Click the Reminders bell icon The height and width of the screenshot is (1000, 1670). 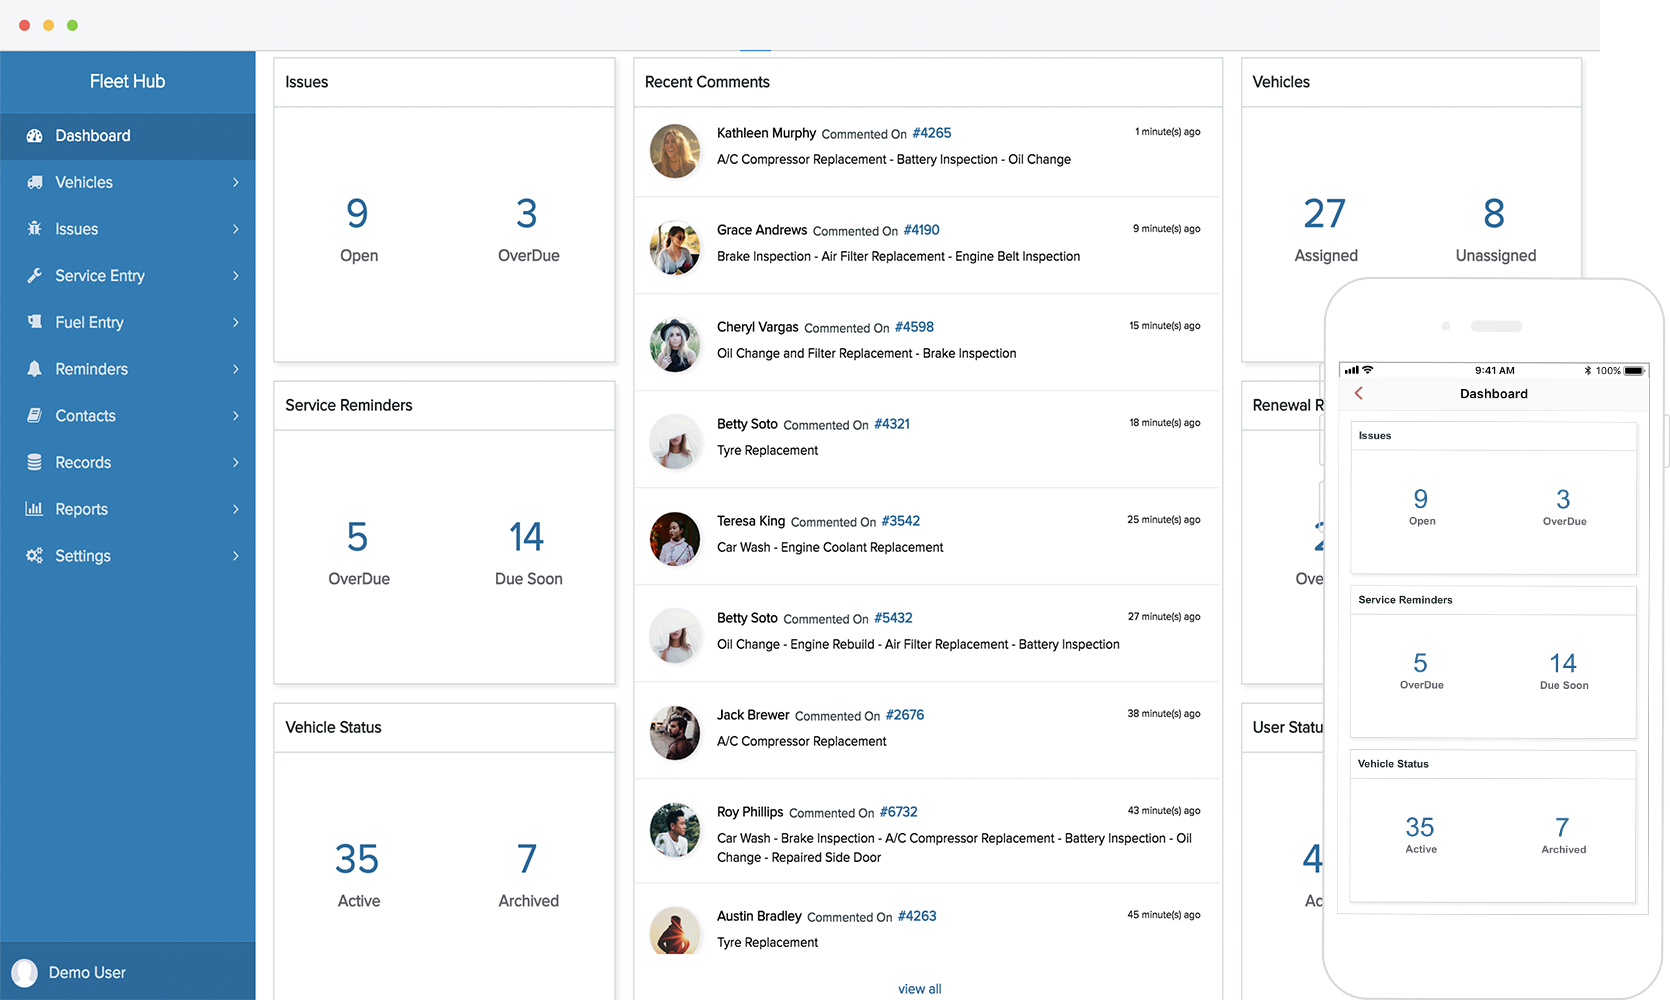[x=34, y=369]
